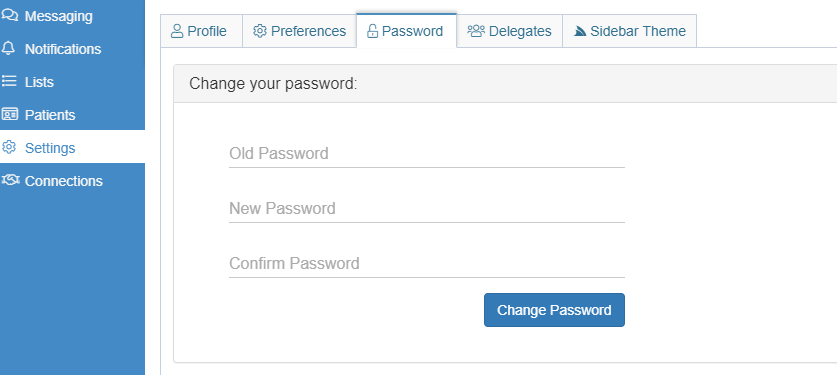
Task: Click the bulleted list icon beside Lists
Action: coord(9,81)
